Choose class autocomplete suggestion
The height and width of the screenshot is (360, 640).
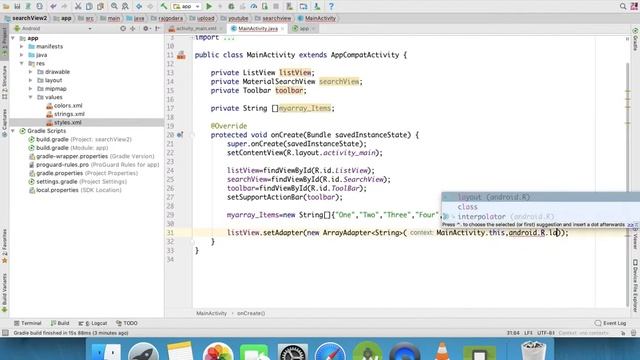click(x=541, y=207)
